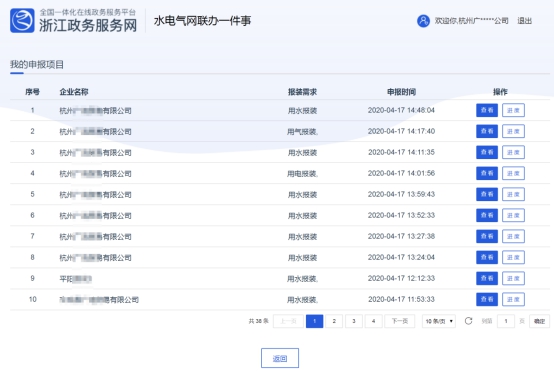
Task: Click 报装需求 column header
Action: pos(302,92)
